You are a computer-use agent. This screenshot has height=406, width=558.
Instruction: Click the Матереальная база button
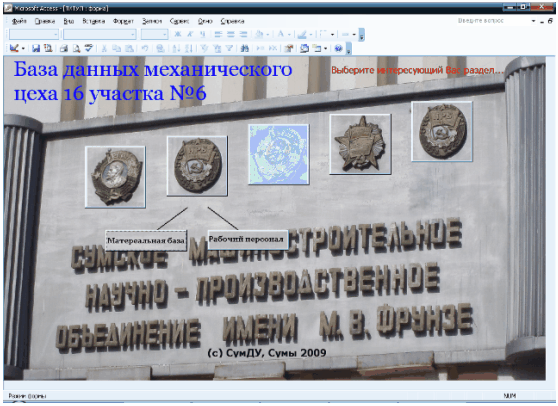pos(146,241)
